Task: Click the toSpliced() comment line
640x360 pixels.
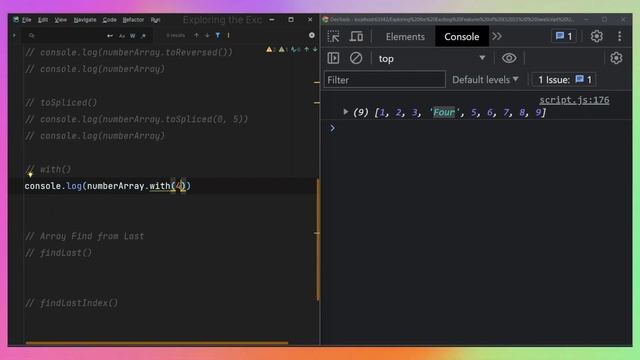Action: (x=61, y=102)
